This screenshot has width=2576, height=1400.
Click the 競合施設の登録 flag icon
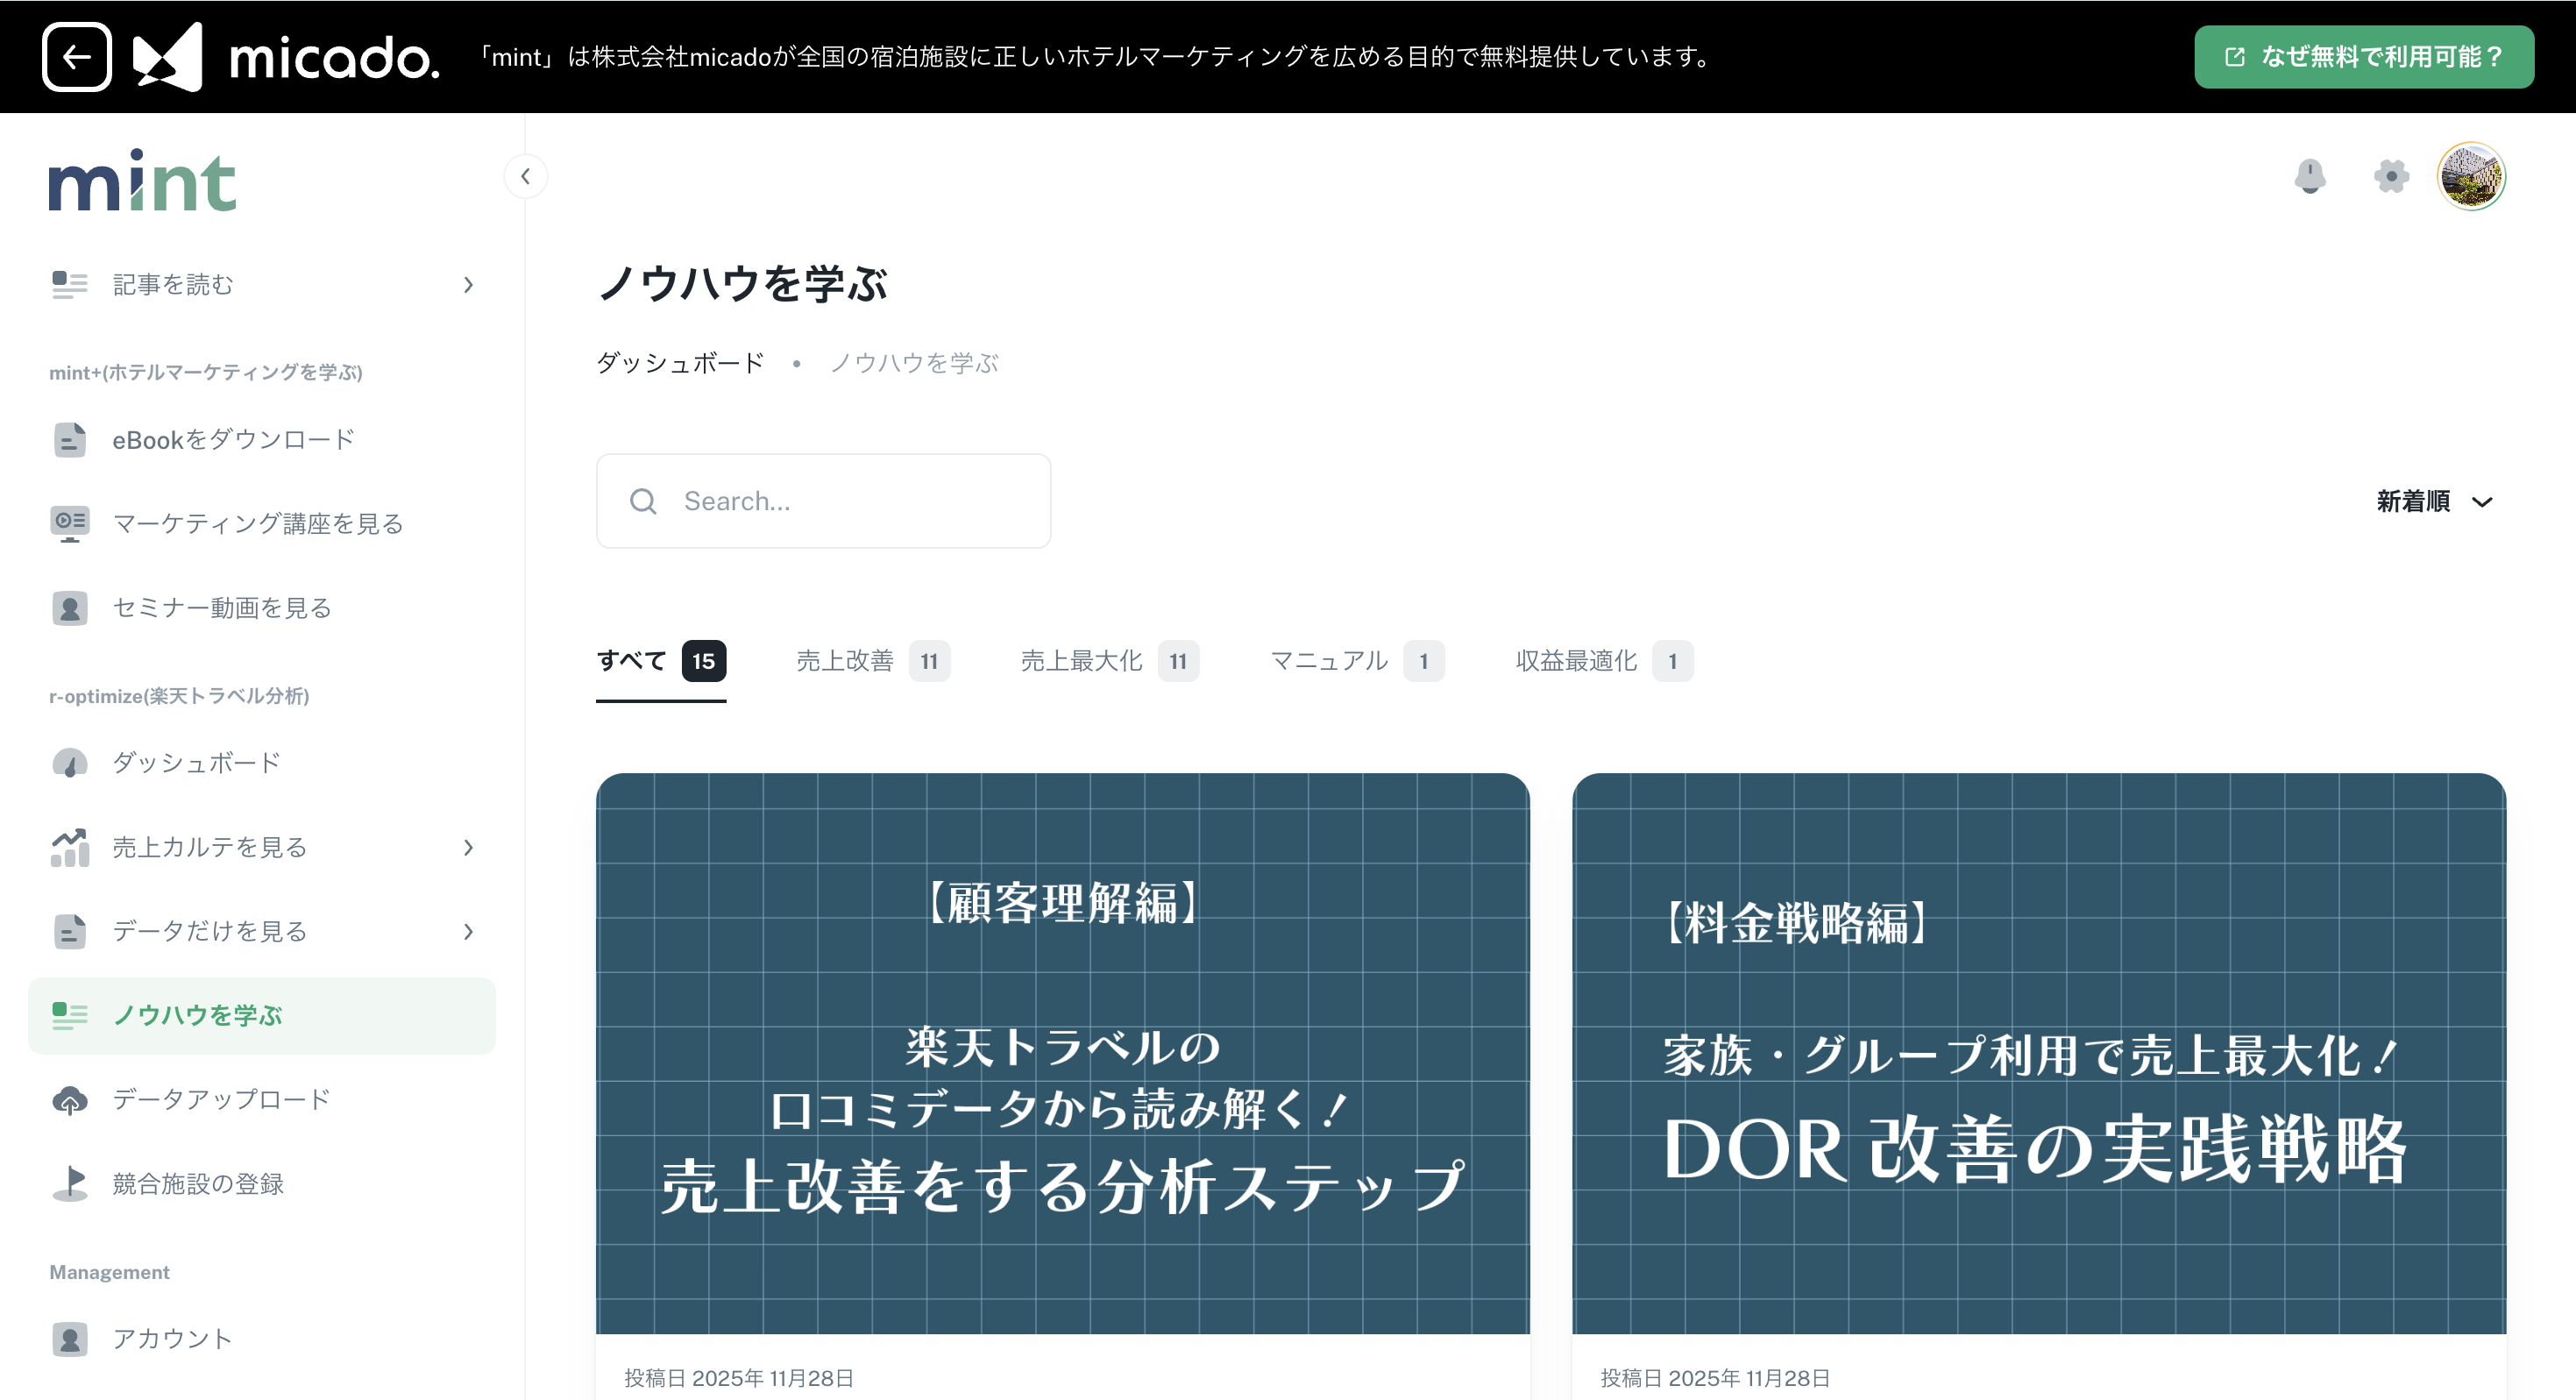69,1184
